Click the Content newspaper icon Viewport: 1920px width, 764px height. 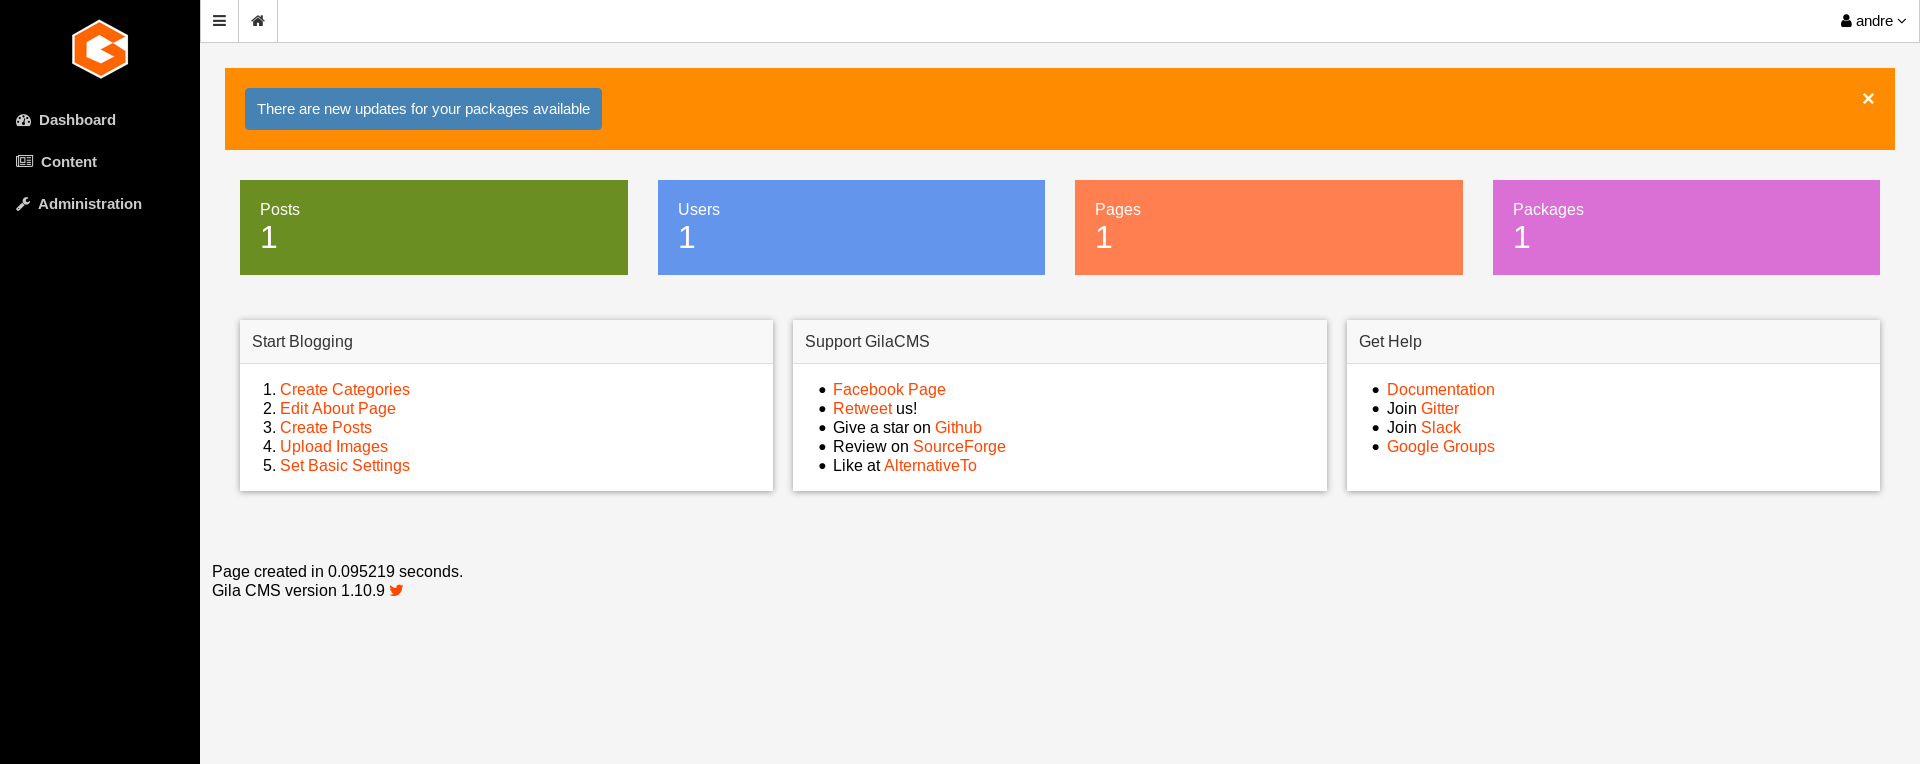coord(25,162)
